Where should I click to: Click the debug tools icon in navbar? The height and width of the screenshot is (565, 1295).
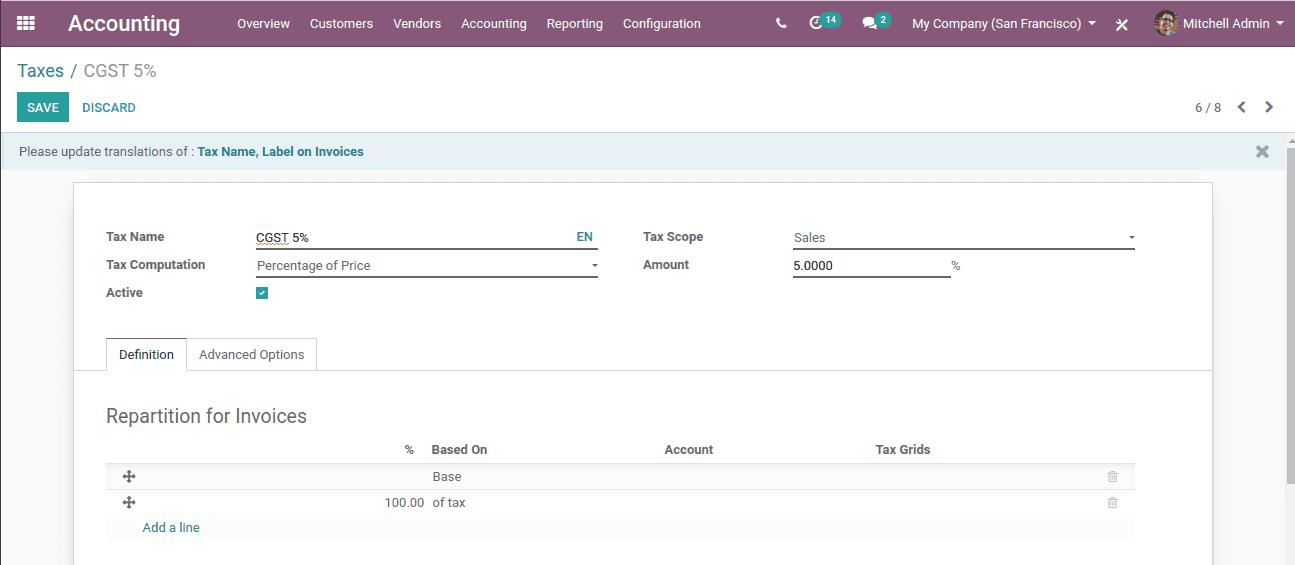pyautogui.click(x=1122, y=24)
